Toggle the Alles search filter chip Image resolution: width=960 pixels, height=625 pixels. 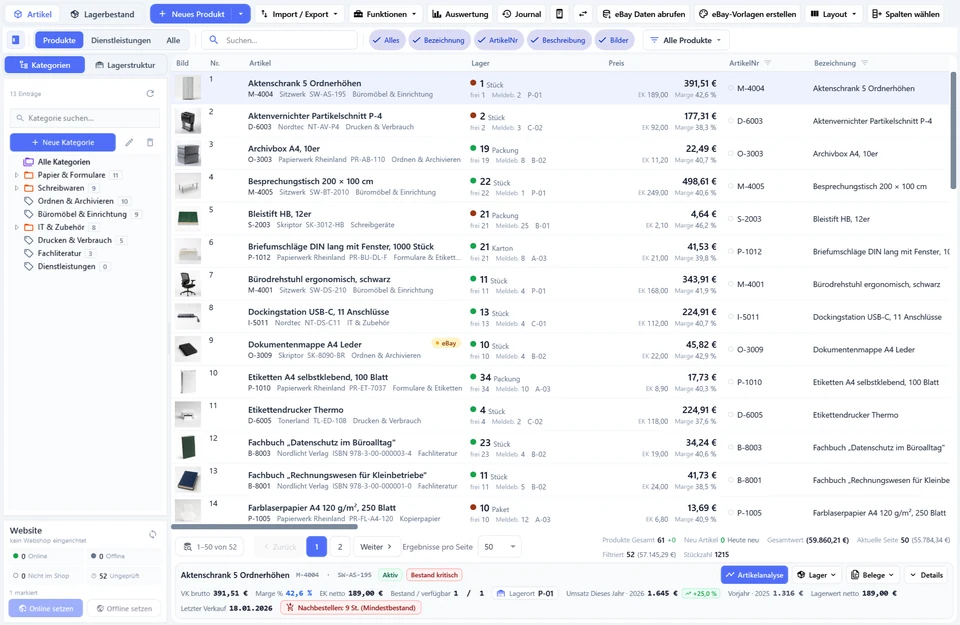pyautogui.click(x=386, y=40)
